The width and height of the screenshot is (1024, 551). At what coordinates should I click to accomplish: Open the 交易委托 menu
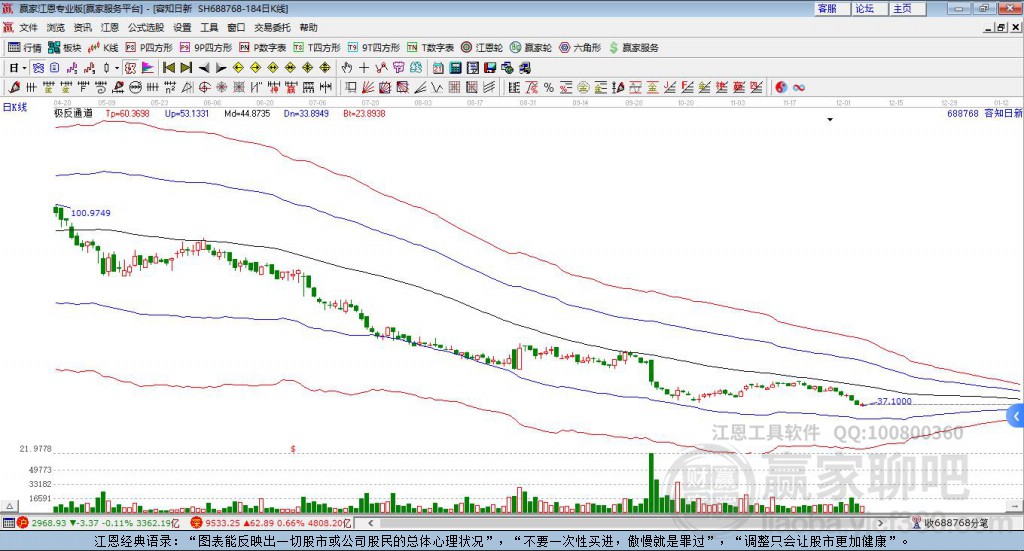tap(272, 27)
